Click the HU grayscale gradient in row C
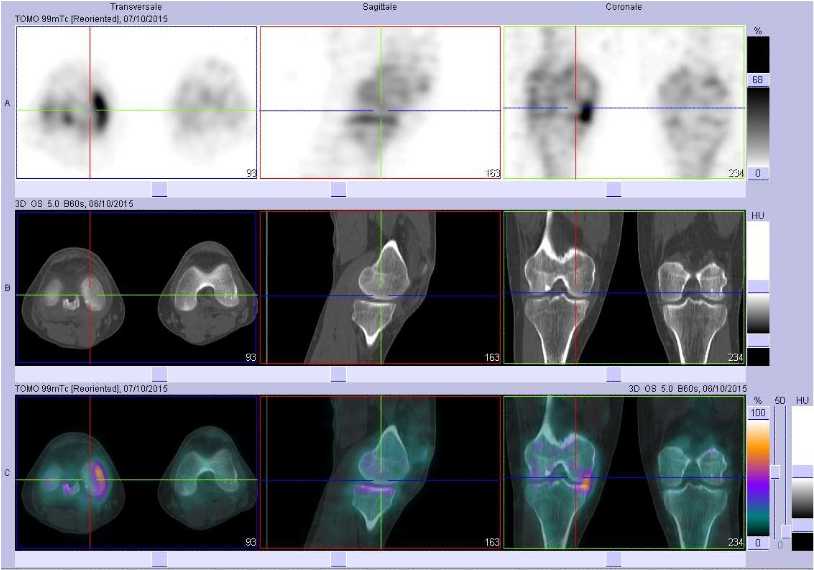Image resolution: width=814 pixels, height=570 pixels. [803, 498]
